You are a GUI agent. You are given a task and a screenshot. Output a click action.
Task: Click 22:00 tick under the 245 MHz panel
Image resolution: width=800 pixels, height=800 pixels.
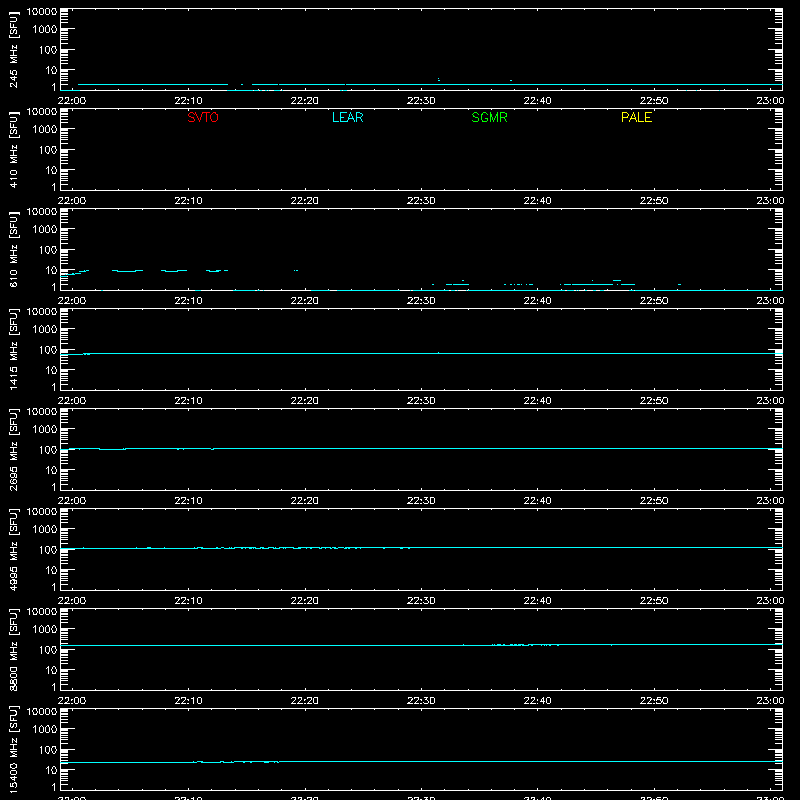point(72,101)
